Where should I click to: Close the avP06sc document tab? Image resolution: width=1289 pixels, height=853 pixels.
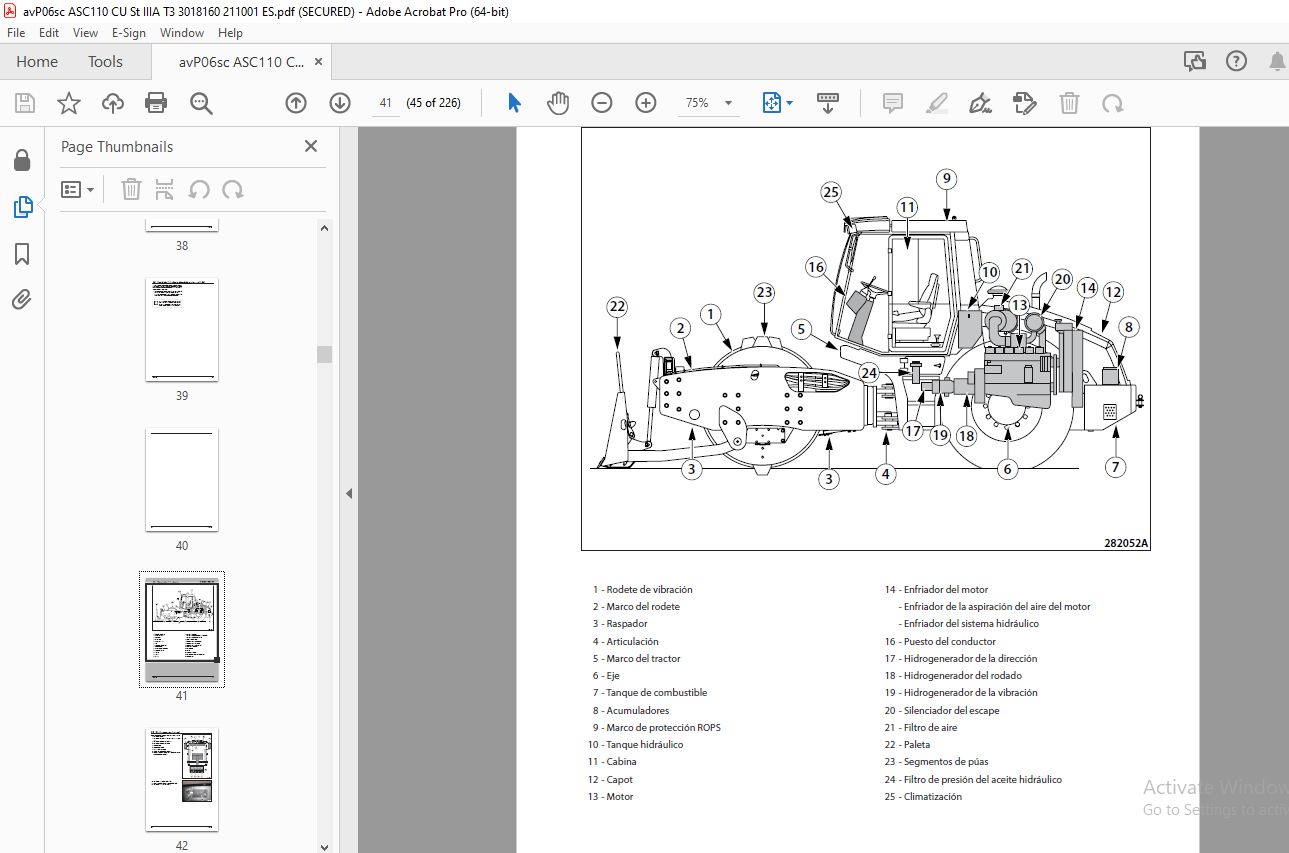pos(318,62)
